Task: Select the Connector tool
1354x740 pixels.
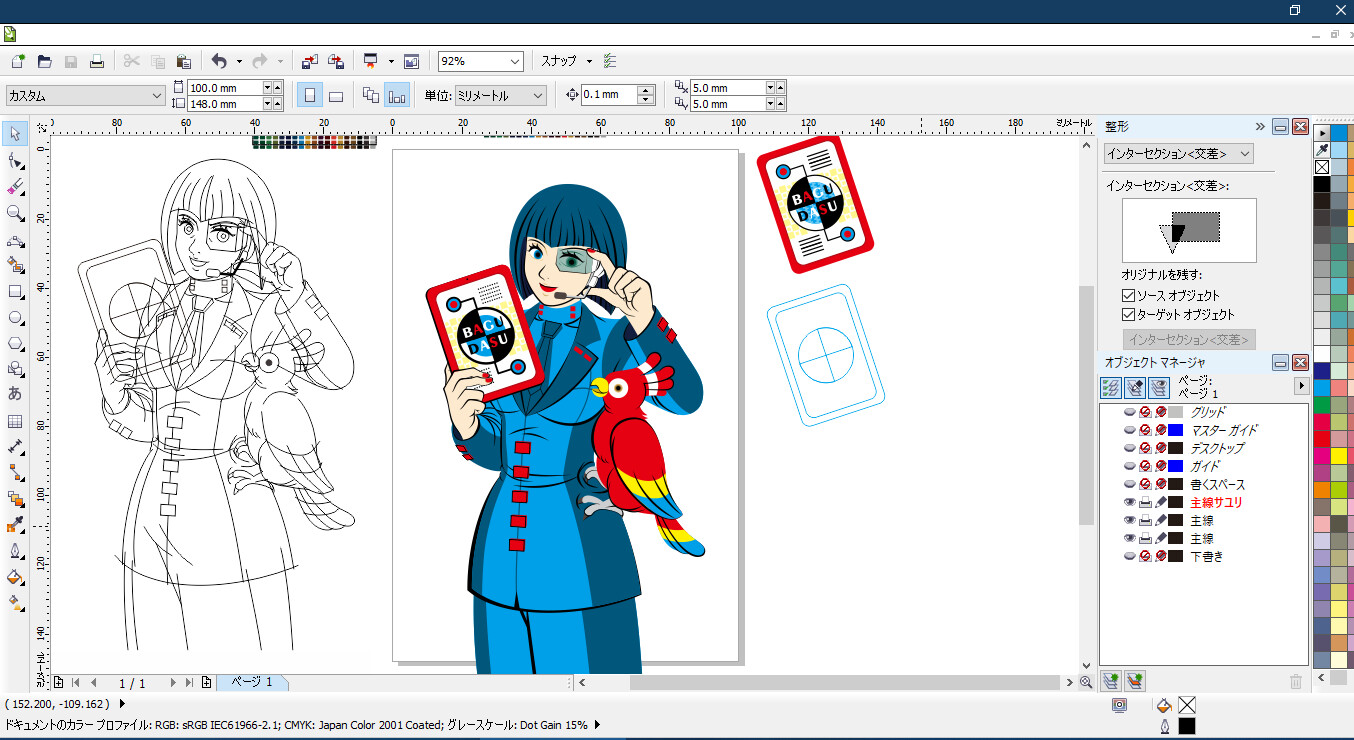Action: click(x=15, y=472)
